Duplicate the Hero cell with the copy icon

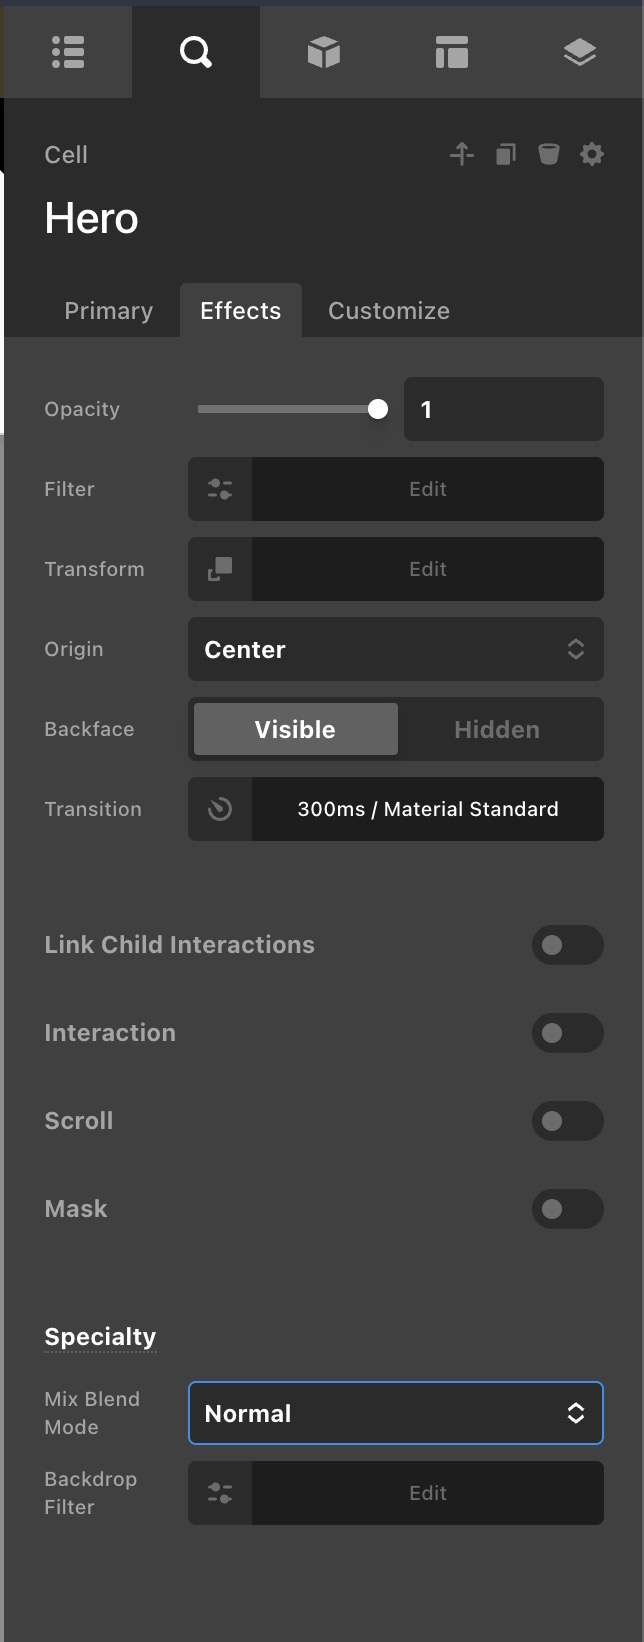coord(505,154)
